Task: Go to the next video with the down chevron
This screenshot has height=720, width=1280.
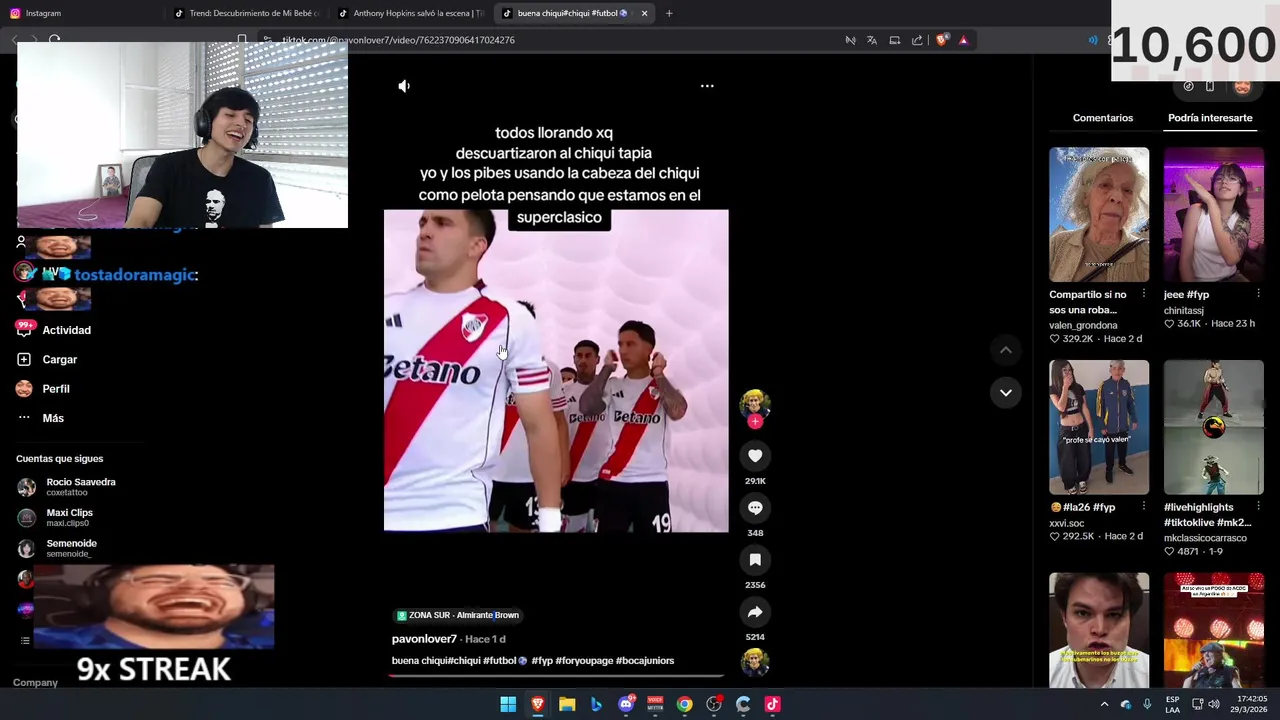Action: (x=1005, y=392)
